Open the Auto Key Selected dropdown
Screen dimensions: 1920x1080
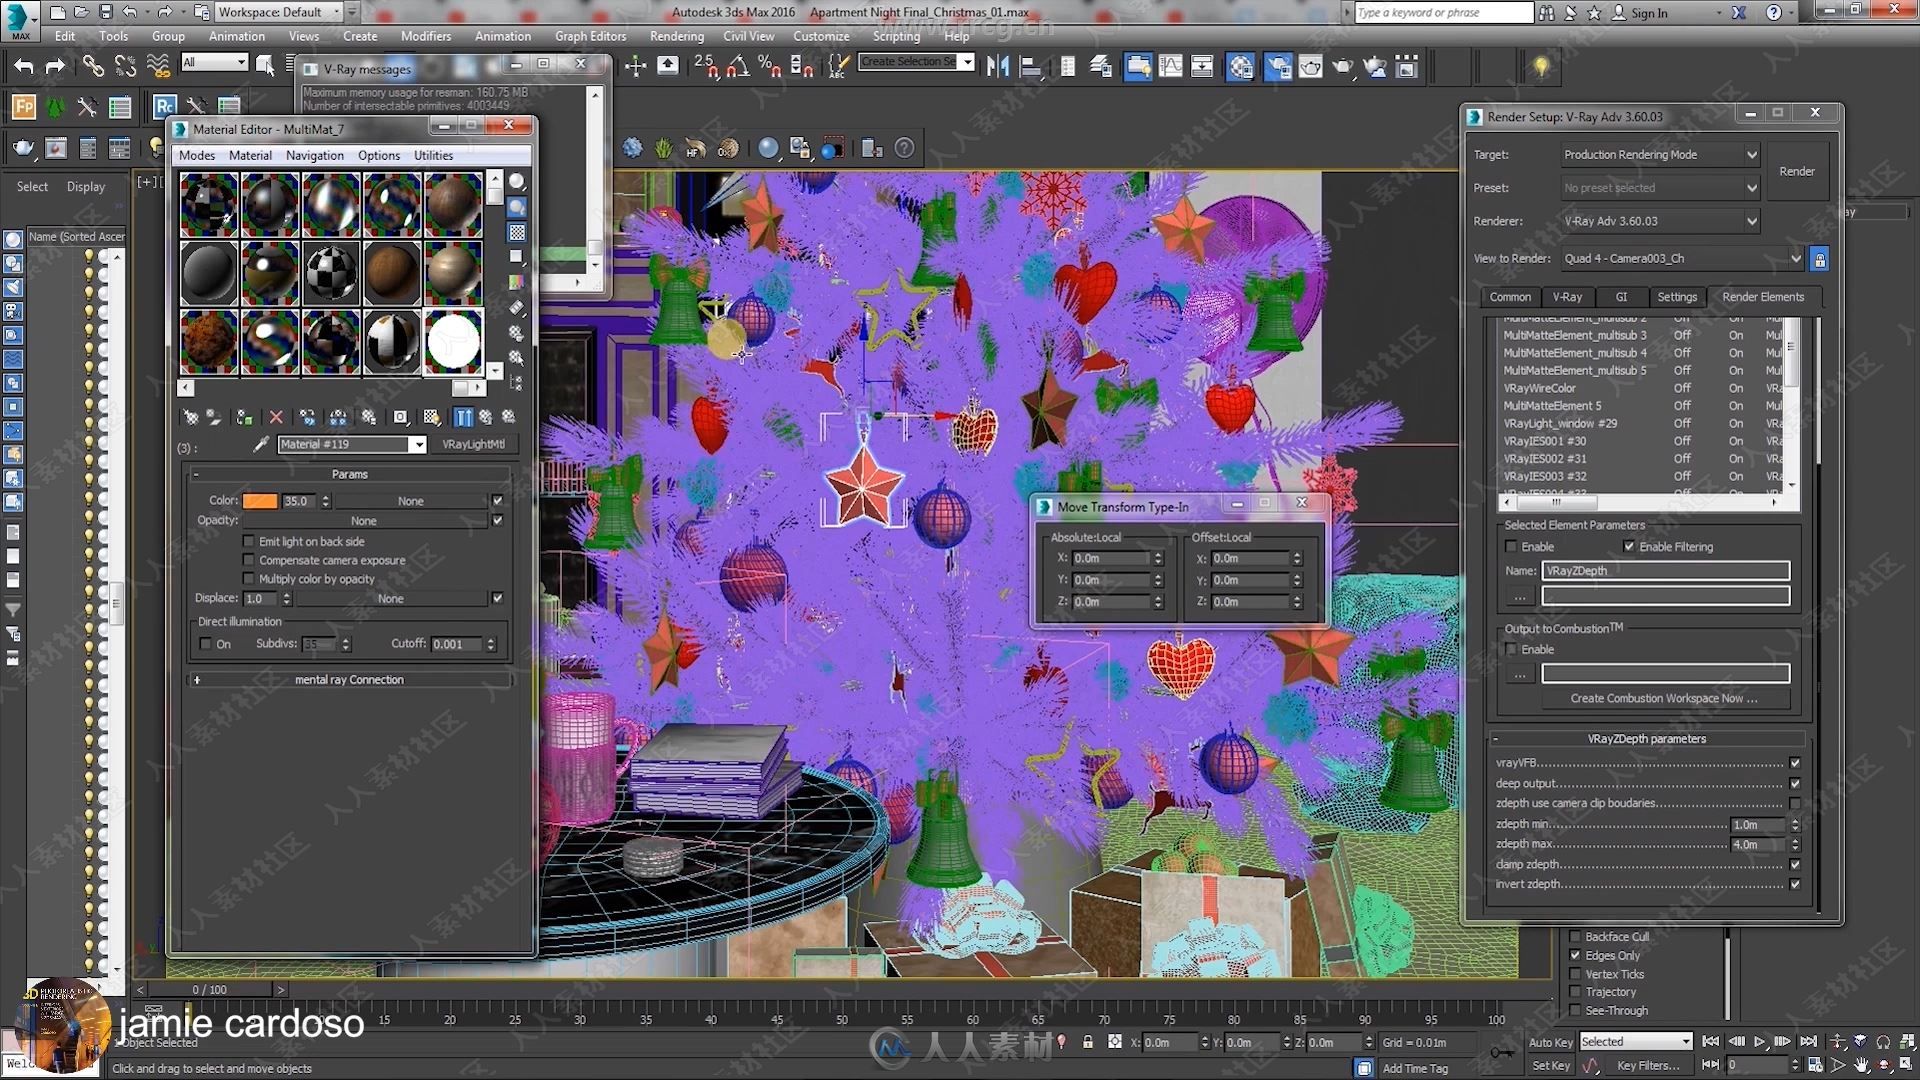[1636, 1041]
